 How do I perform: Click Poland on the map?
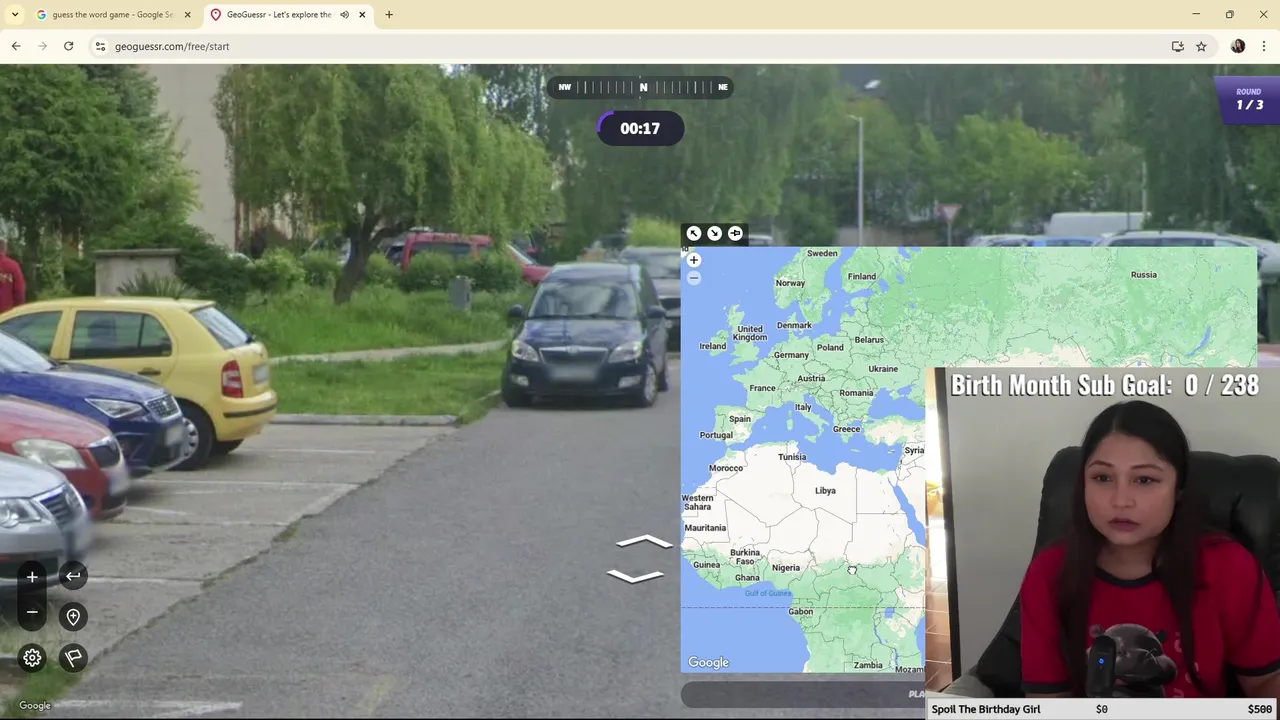pos(830,347)
